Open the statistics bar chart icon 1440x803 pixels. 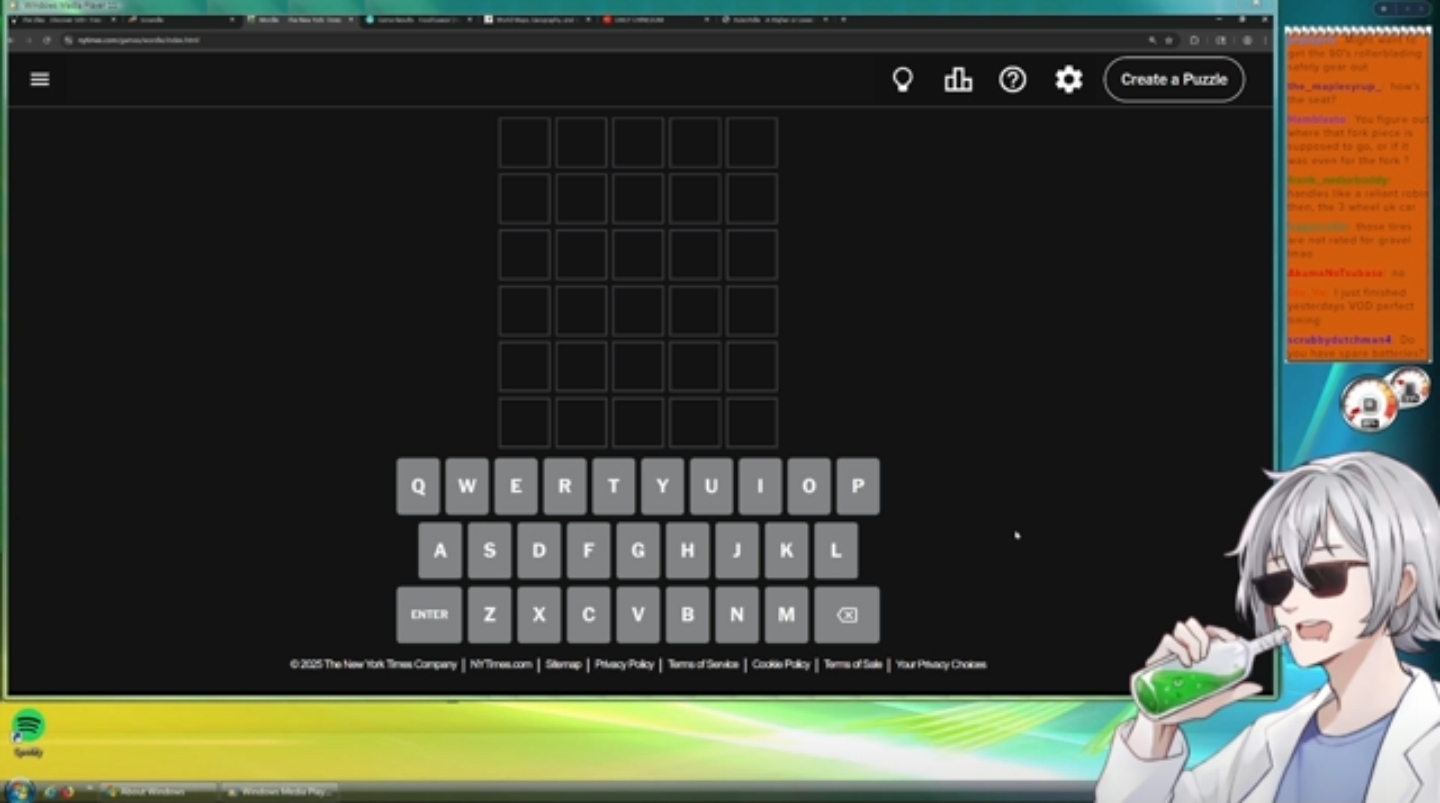pos(958,79)
